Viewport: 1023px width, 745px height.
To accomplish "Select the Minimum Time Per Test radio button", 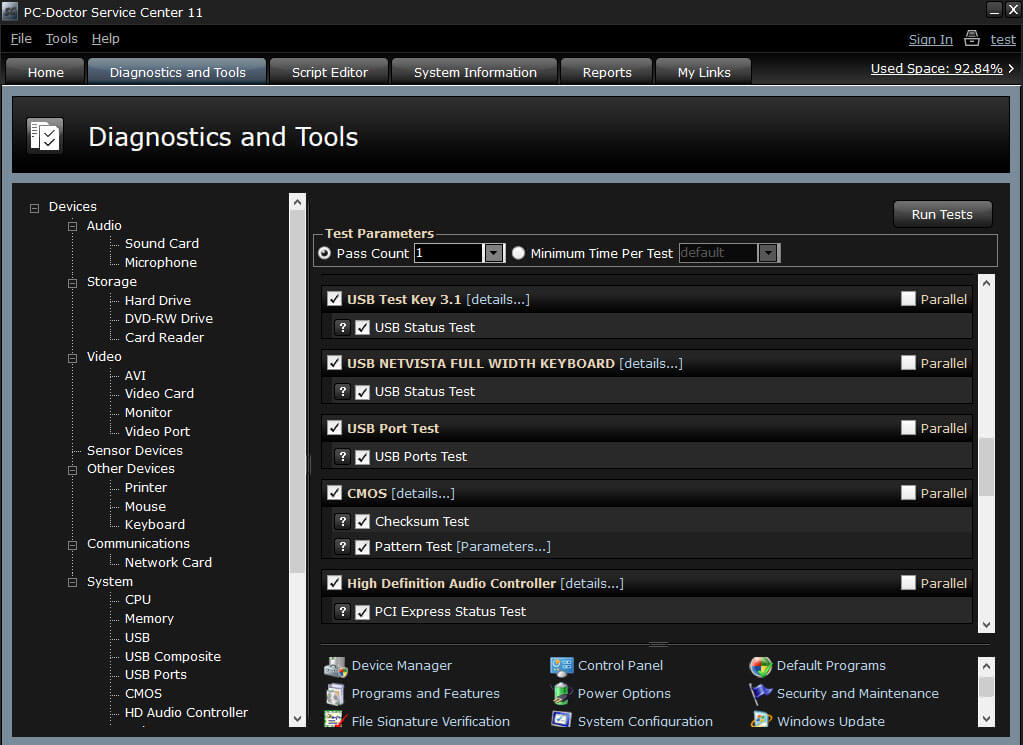I will click(518, 253).
